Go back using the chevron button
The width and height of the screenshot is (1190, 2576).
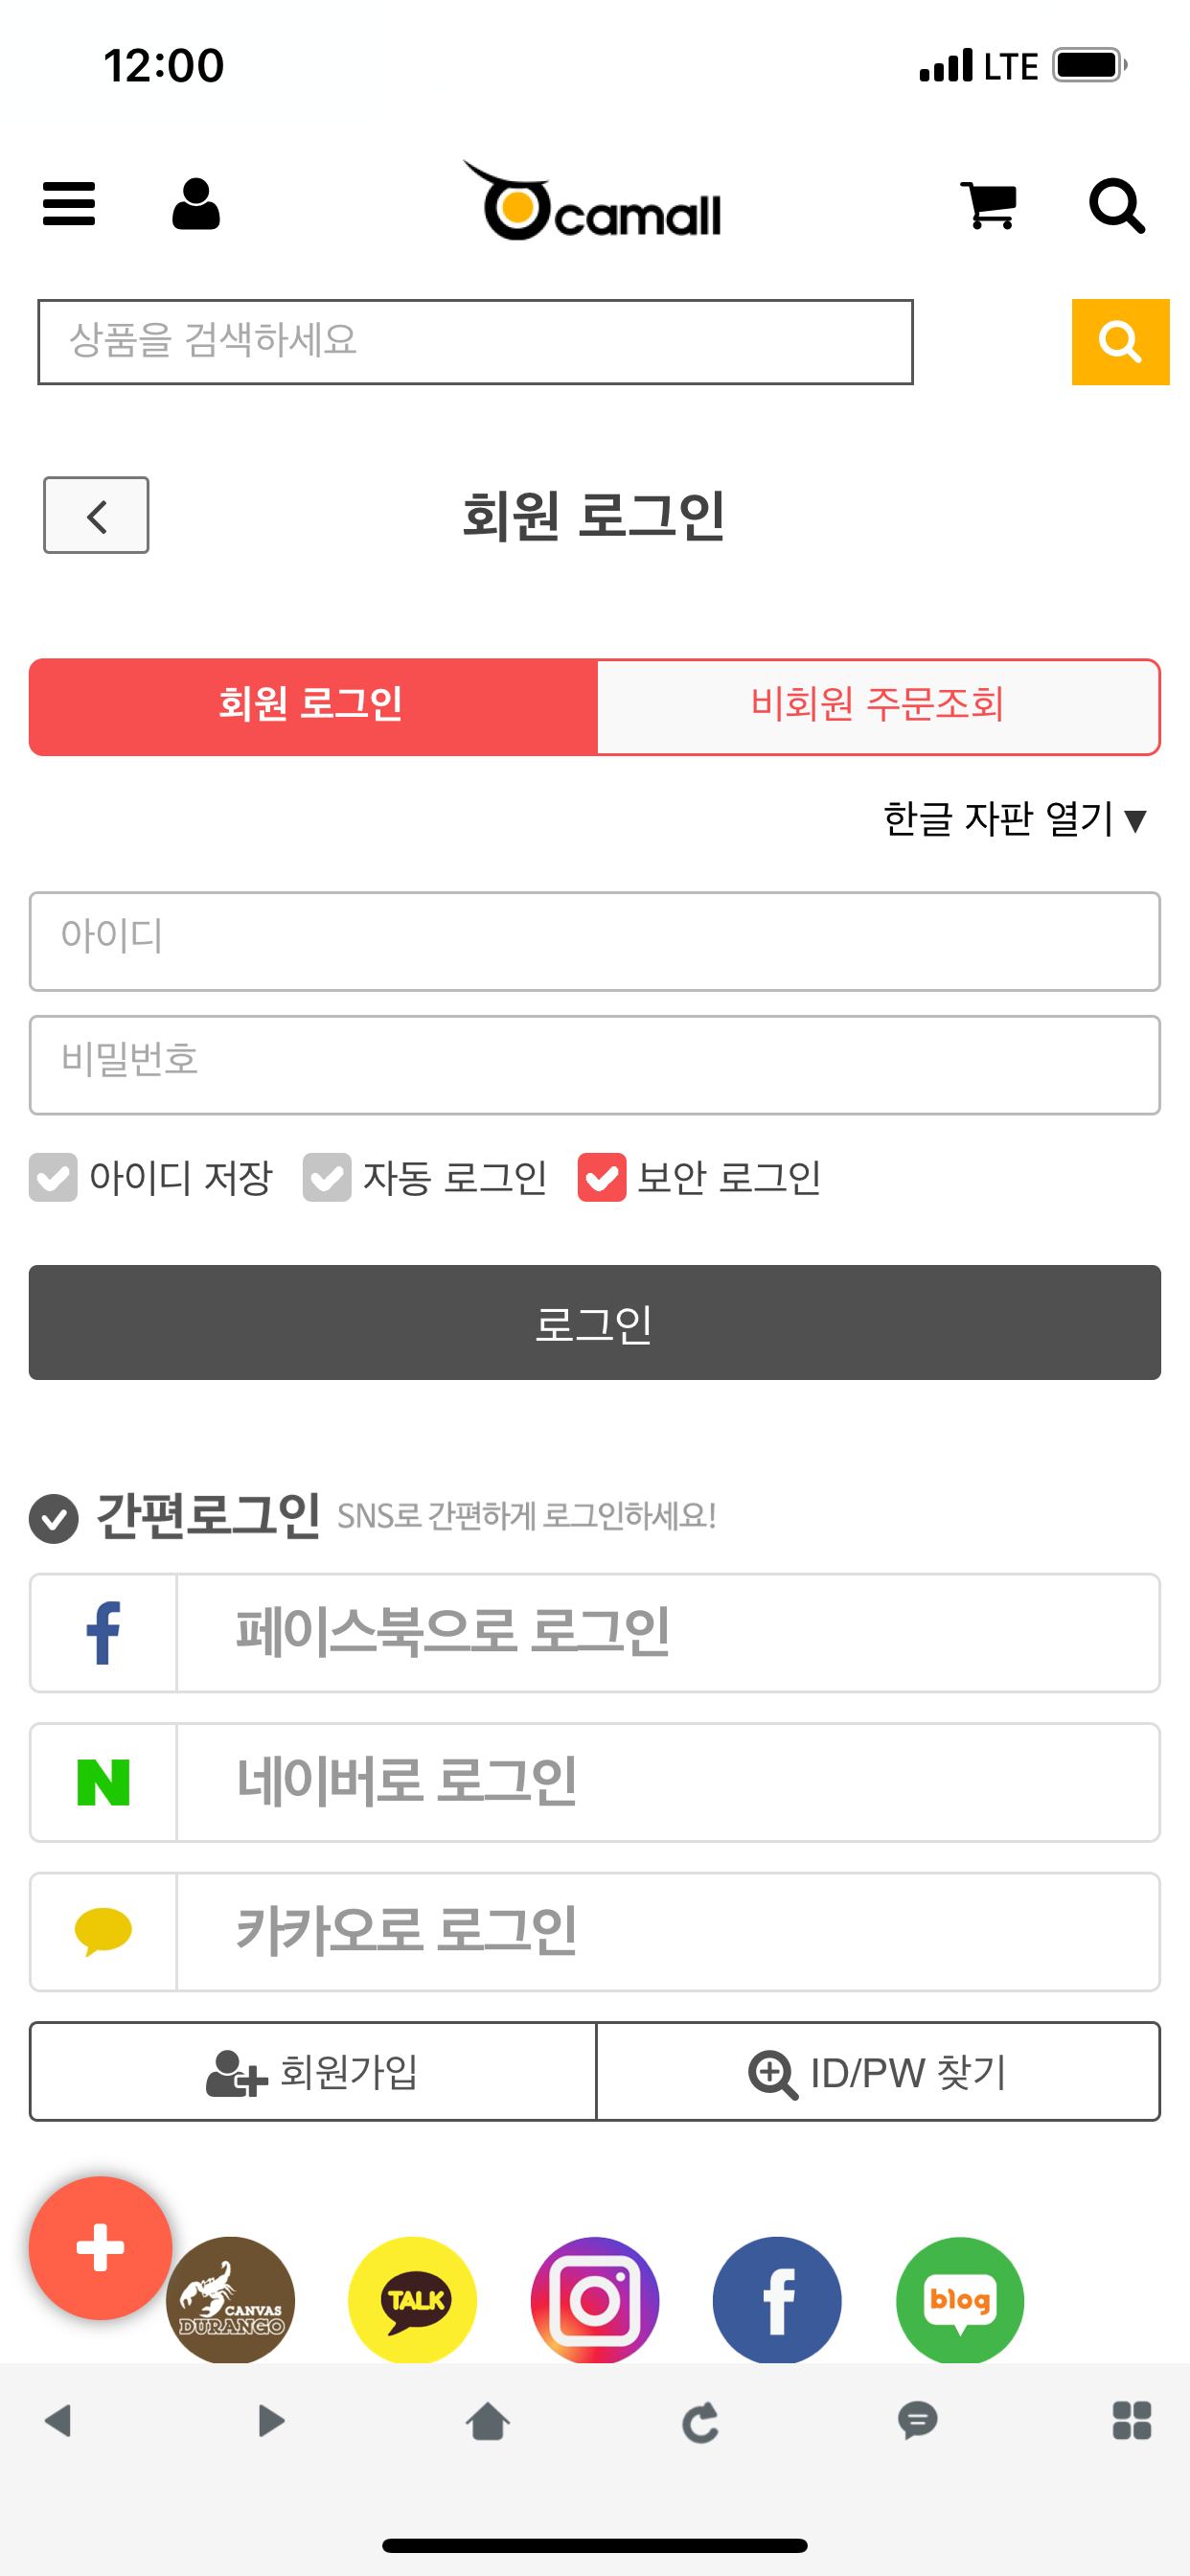coord(96,516)
